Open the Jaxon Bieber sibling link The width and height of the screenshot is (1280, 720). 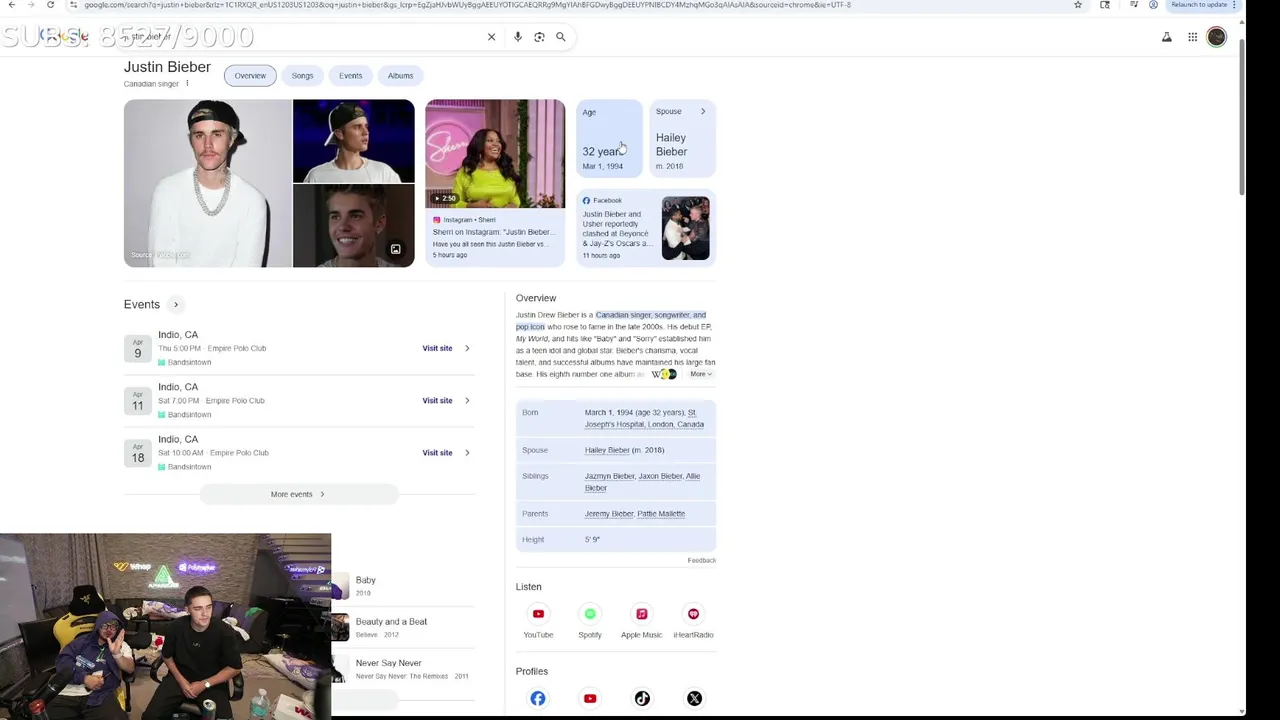(x=660, y=476)
